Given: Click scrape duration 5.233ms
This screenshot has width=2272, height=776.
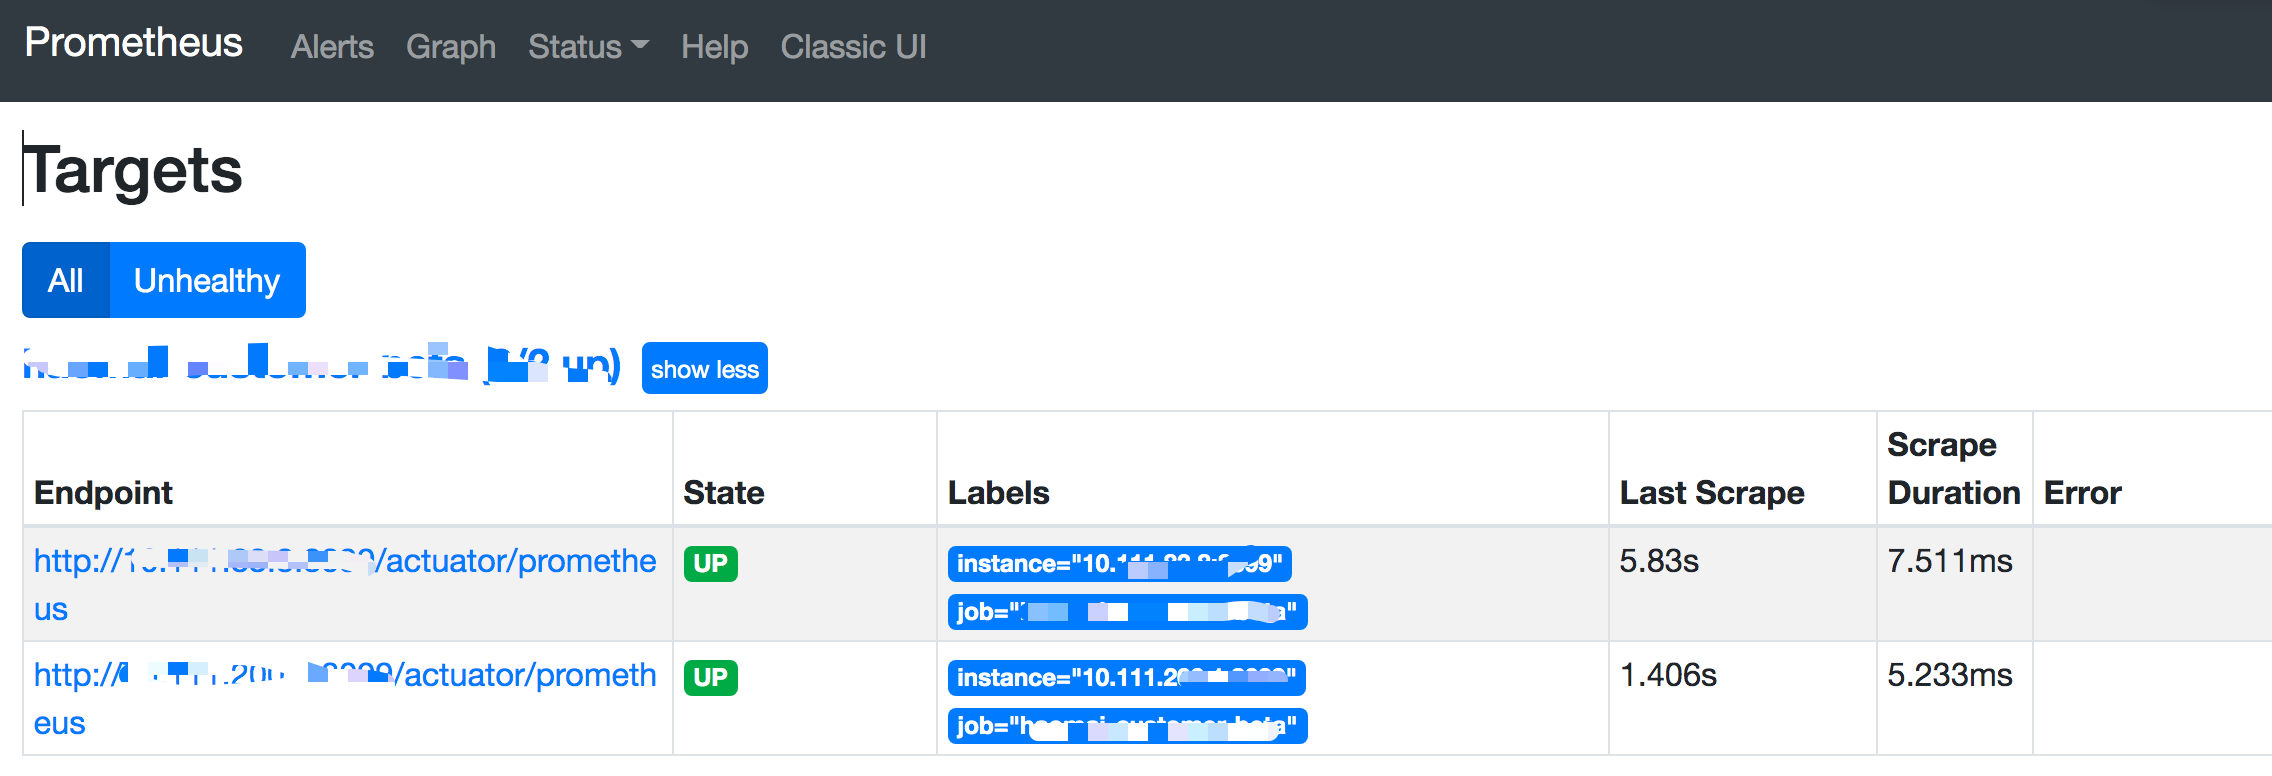Looking at the screenshot, I should click(x=1950, y=675).
